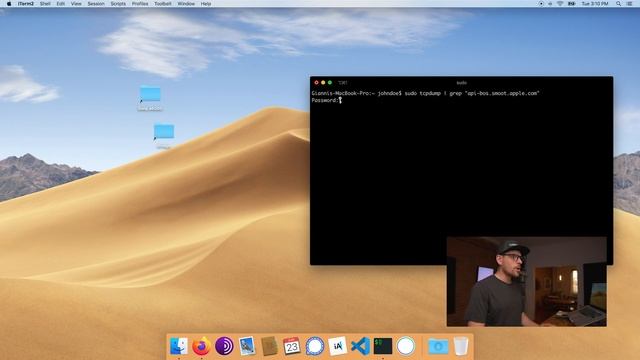Open the white circle app in Dock
Screen dimensions: 640x360
click(x=406, y=346)
